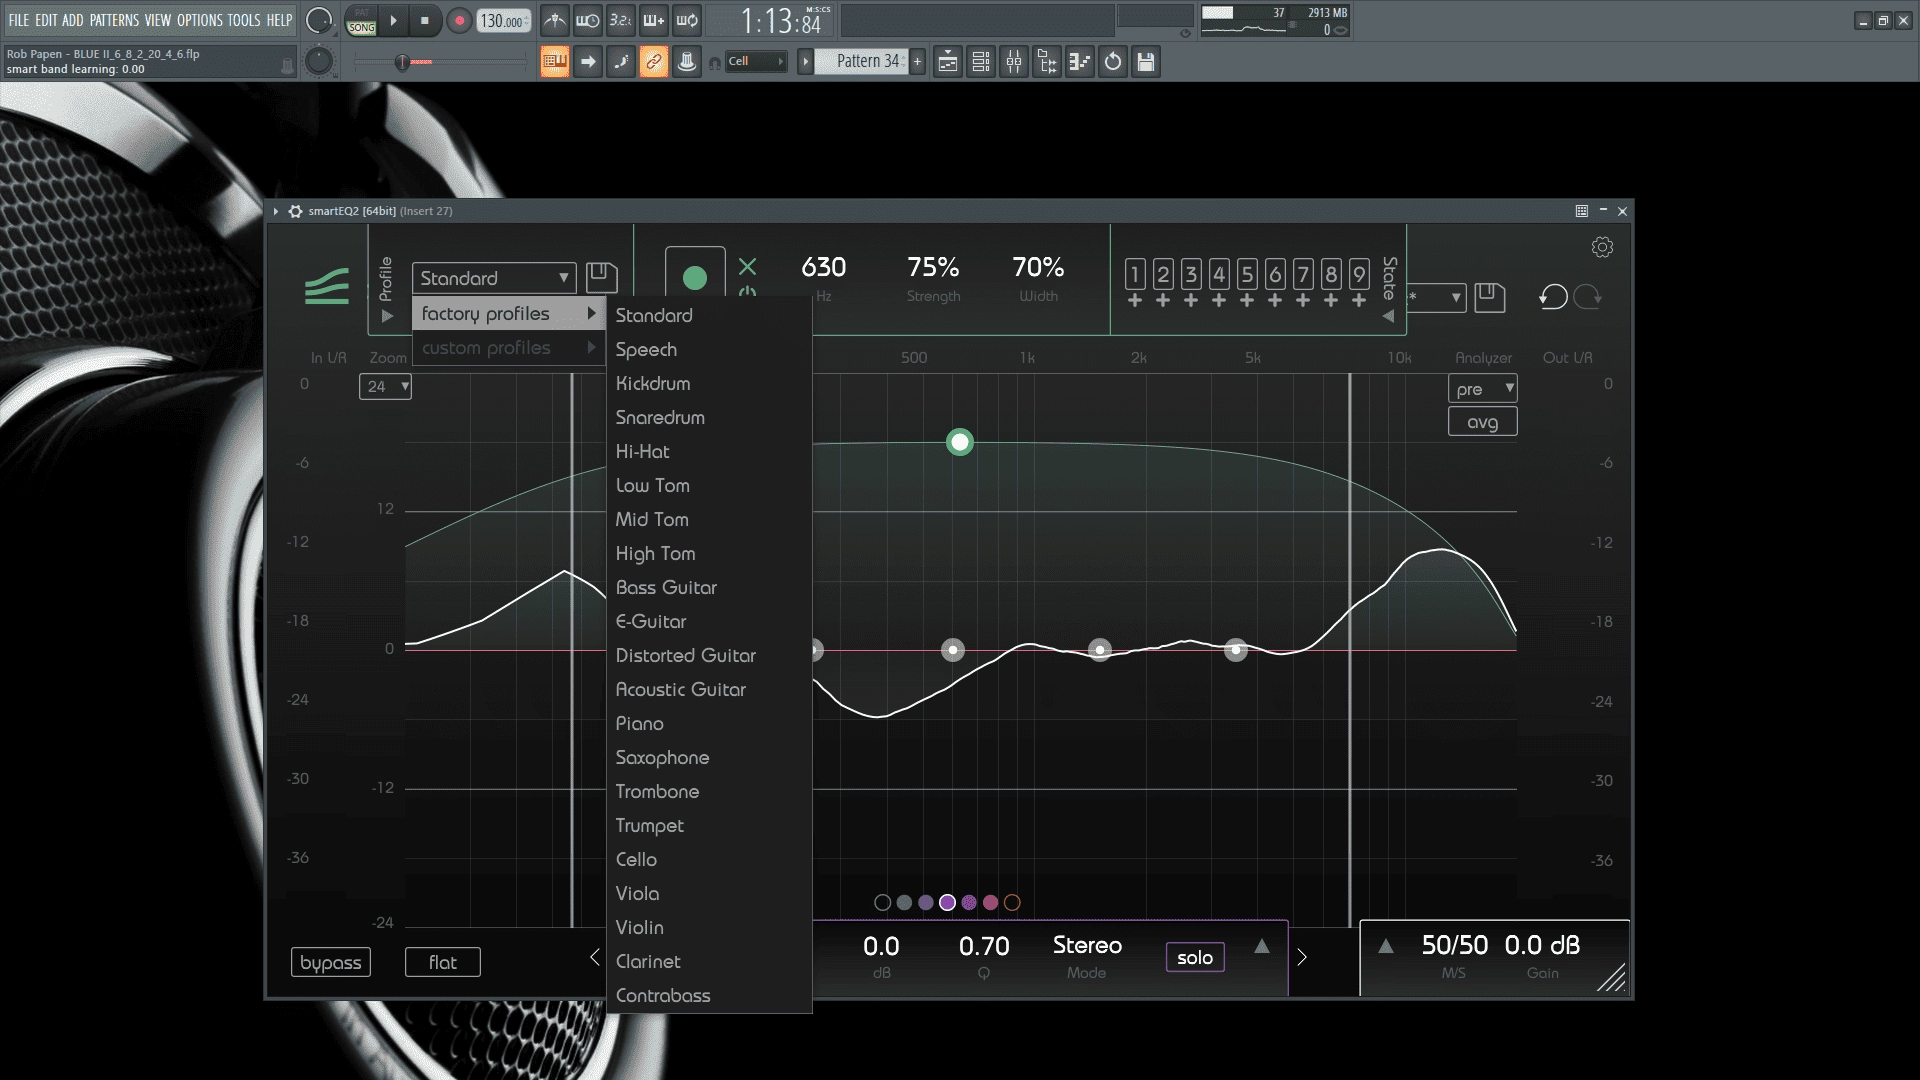
Task: Open the pattern selector arrow before Pattern 34
Action: pyautogui.click(x=805, y=62)
